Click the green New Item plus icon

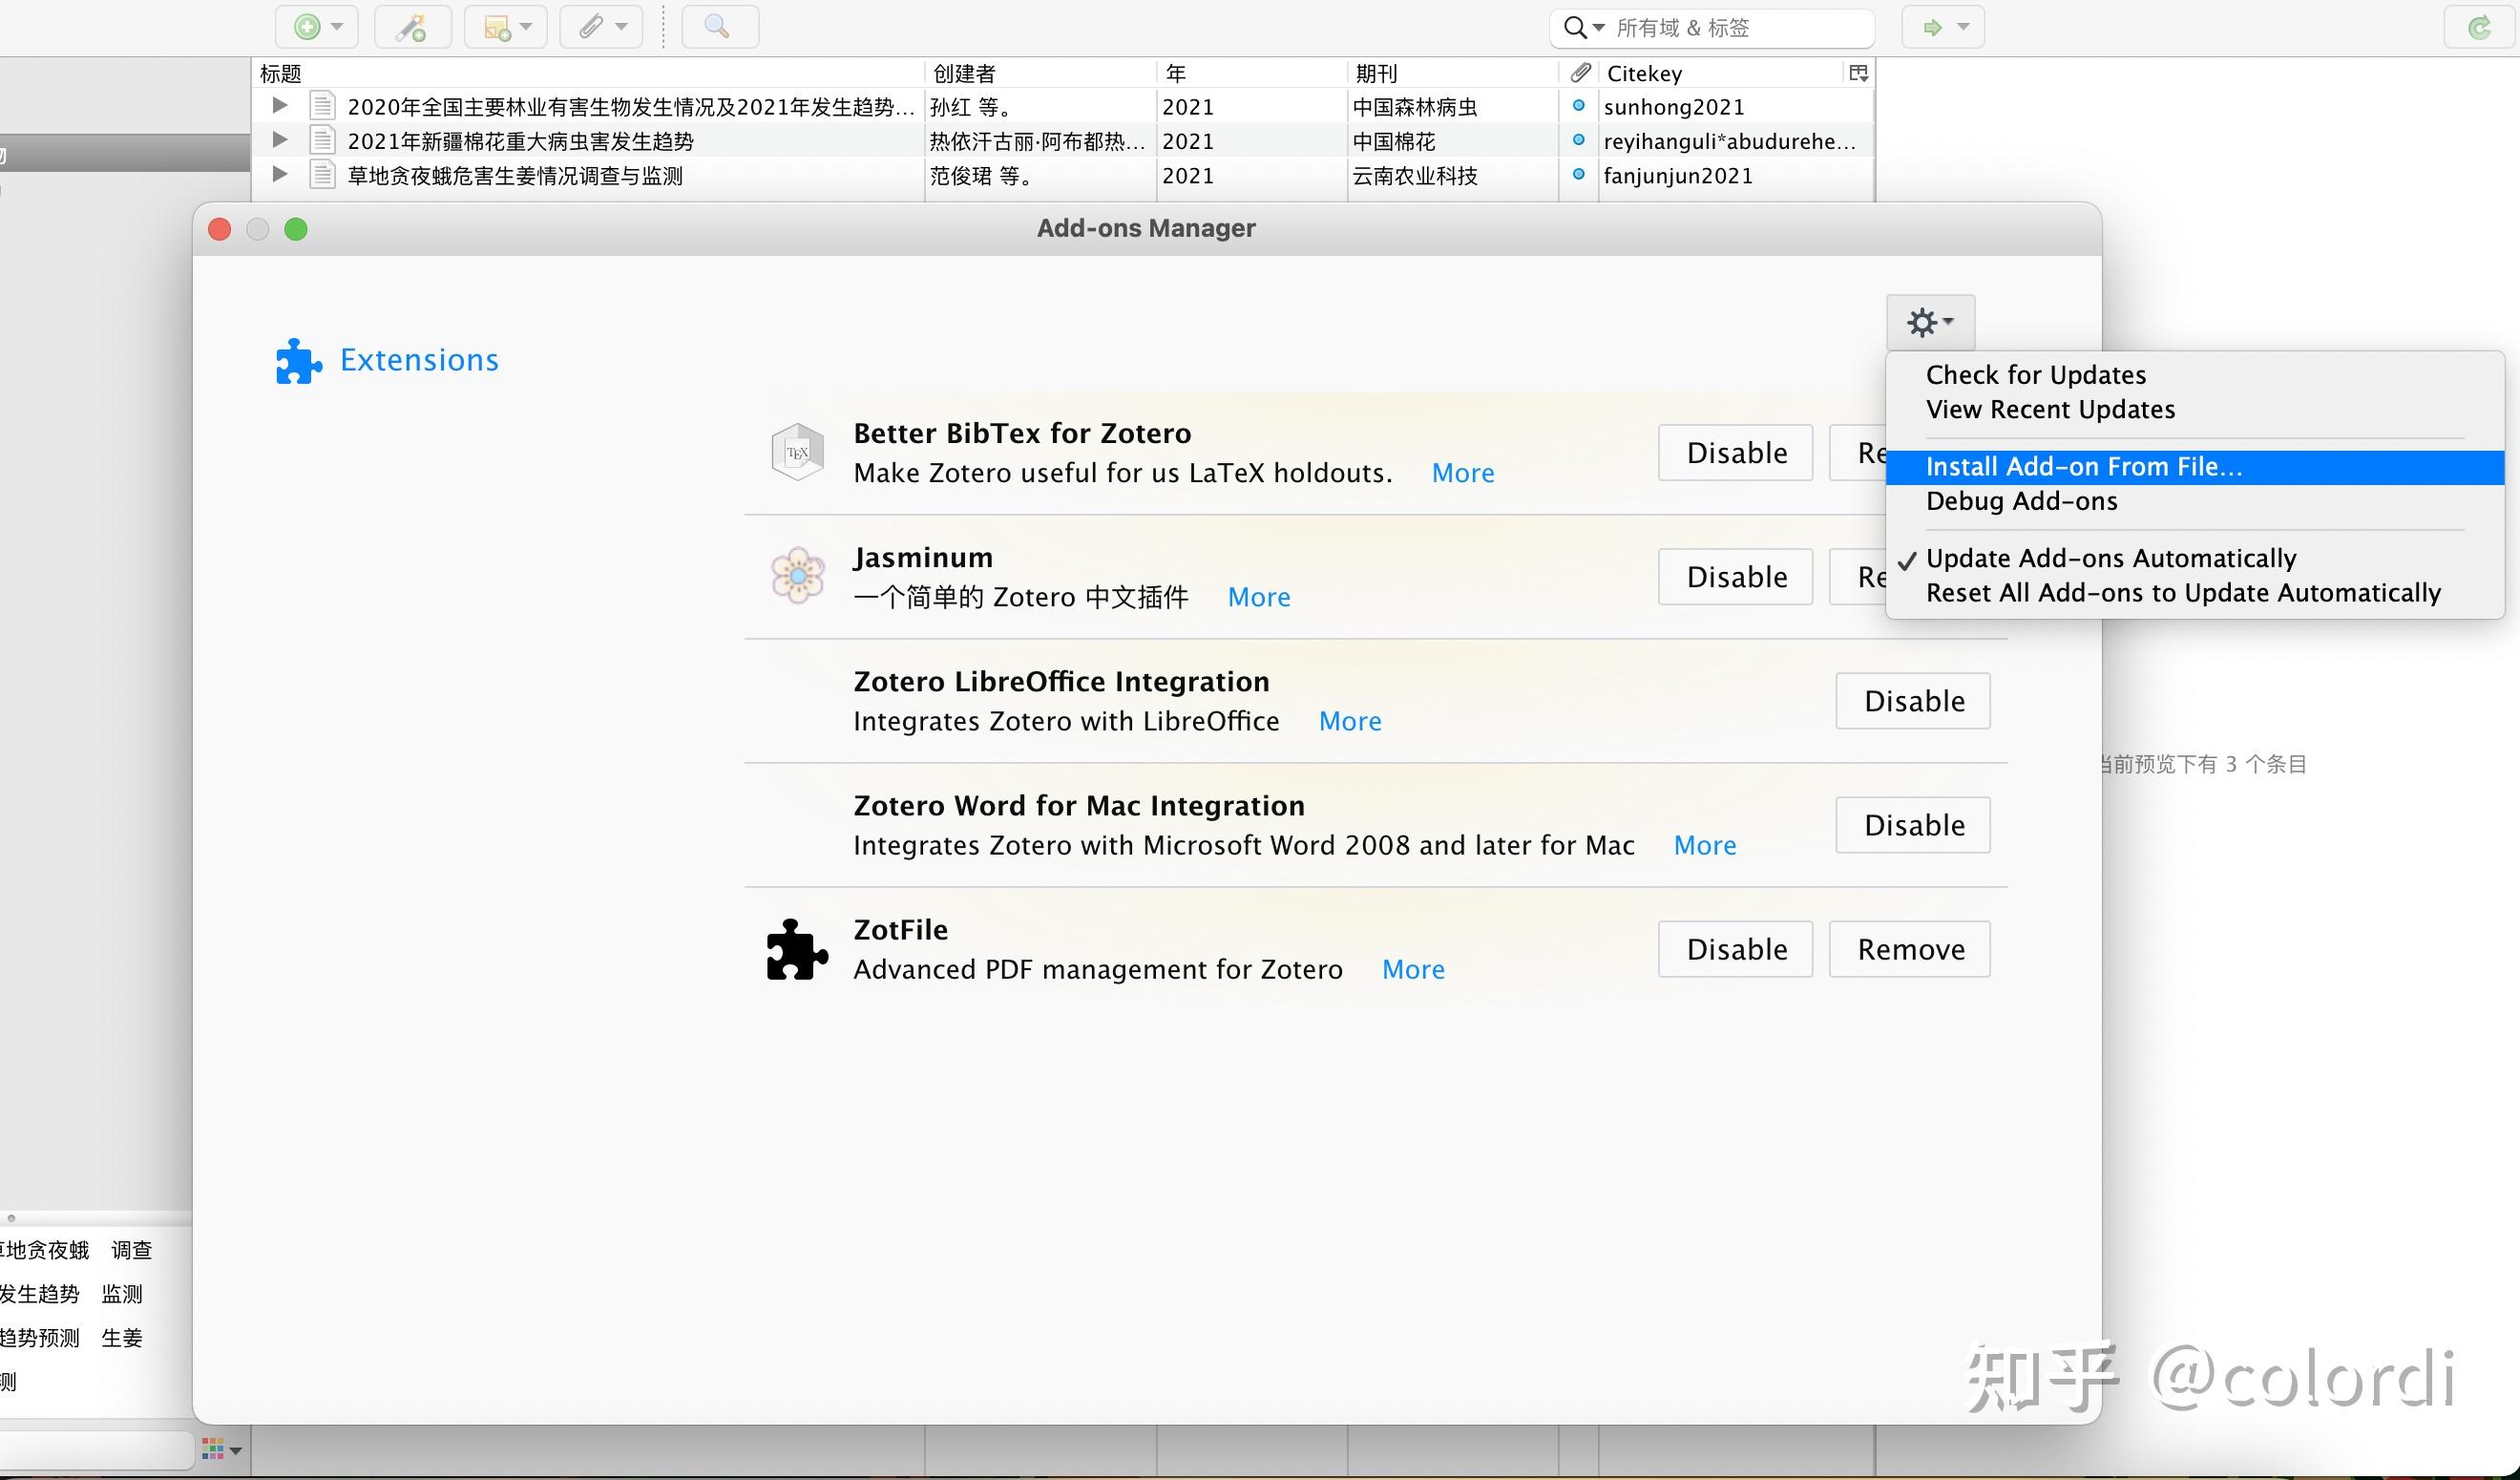(308, 27)
